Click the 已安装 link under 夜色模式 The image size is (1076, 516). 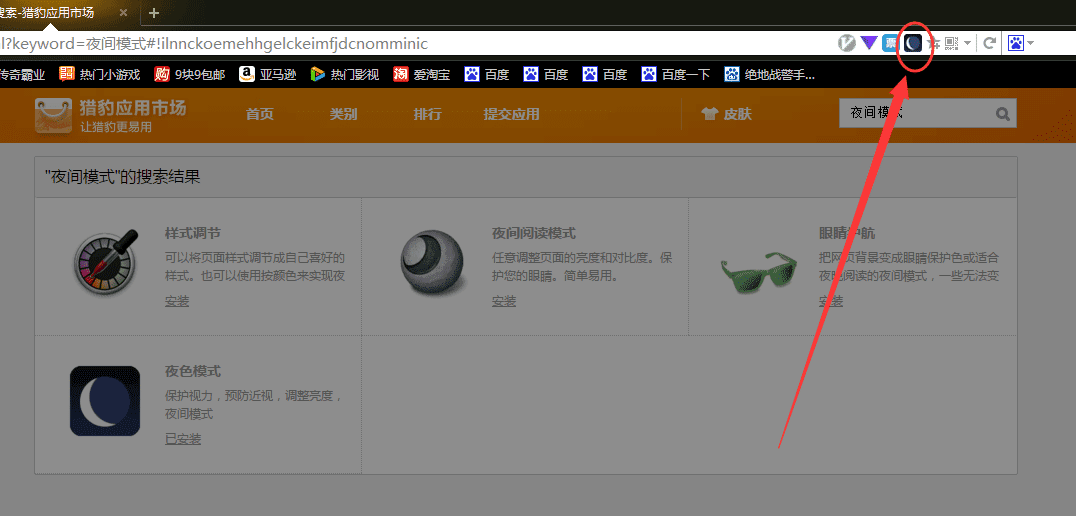click(x=183, y=438)
